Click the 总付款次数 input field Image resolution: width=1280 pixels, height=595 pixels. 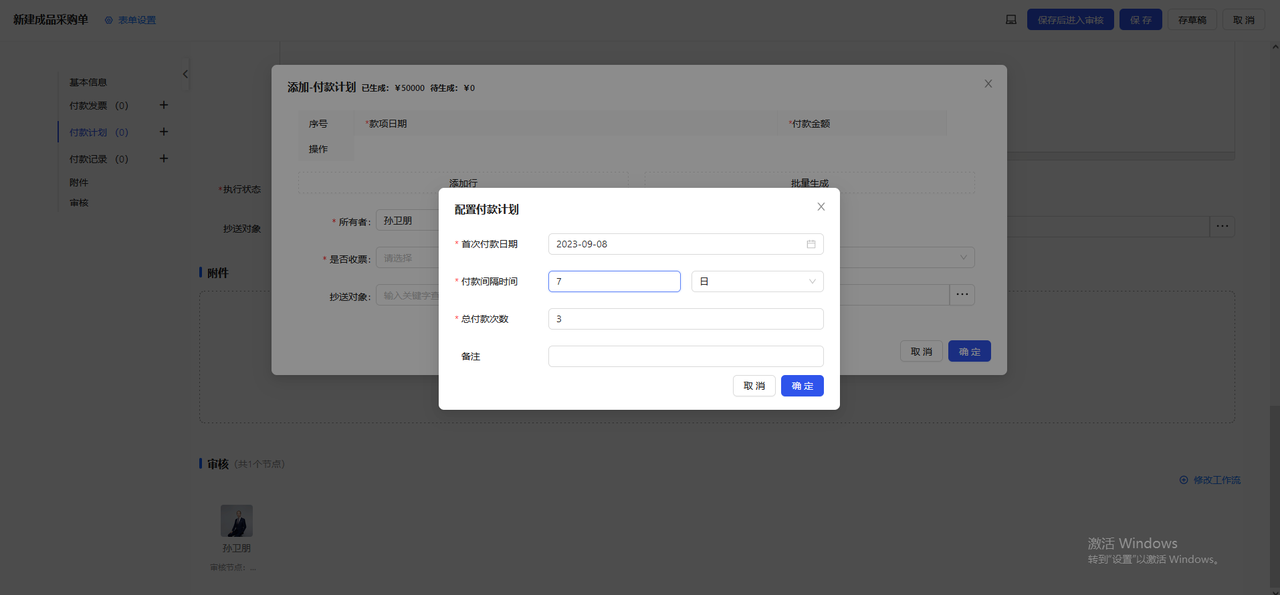pos(685,319)
